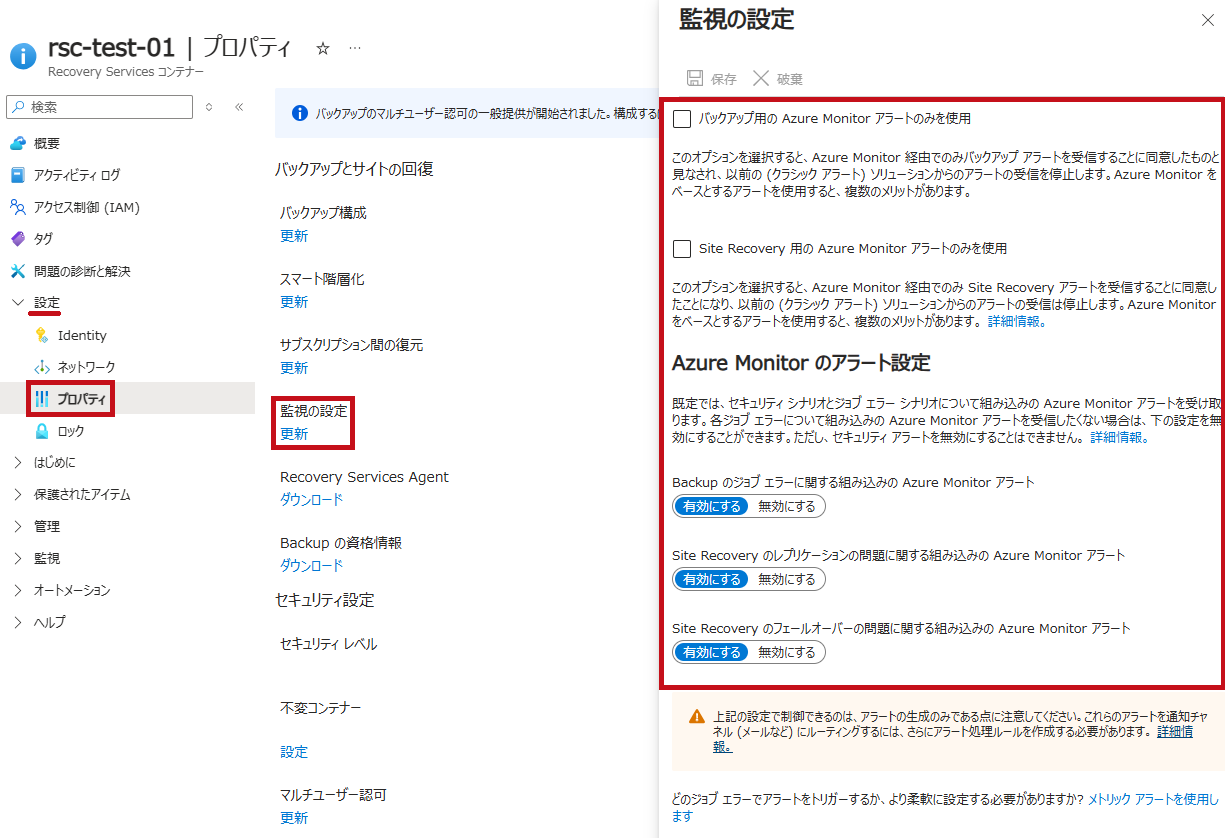Expand the 監視 section
The height and width of the screenshot is (838, 1225).
(17, 558)
